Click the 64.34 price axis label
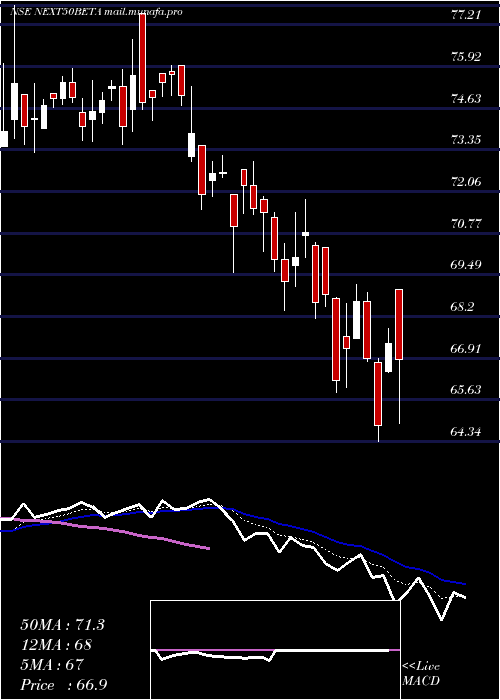Viewport: 500px width, 700px height. 466,431
